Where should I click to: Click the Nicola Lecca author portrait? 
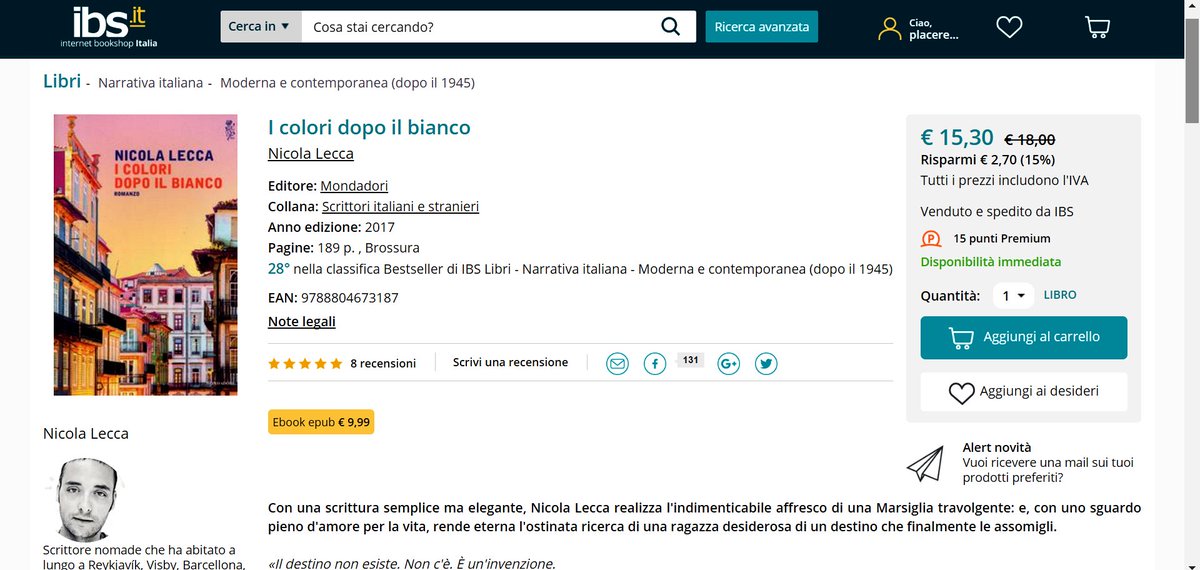pos(85,499)
